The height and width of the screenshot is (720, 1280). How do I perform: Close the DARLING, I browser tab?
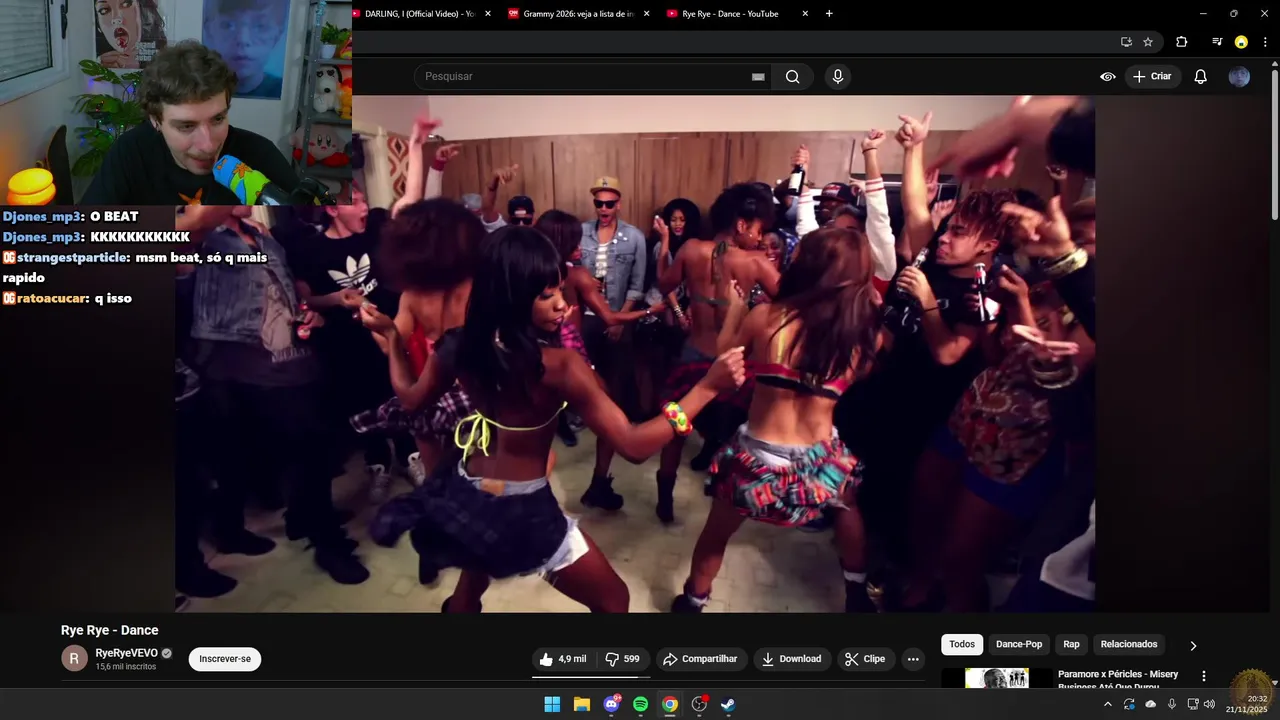click(488, 14)
